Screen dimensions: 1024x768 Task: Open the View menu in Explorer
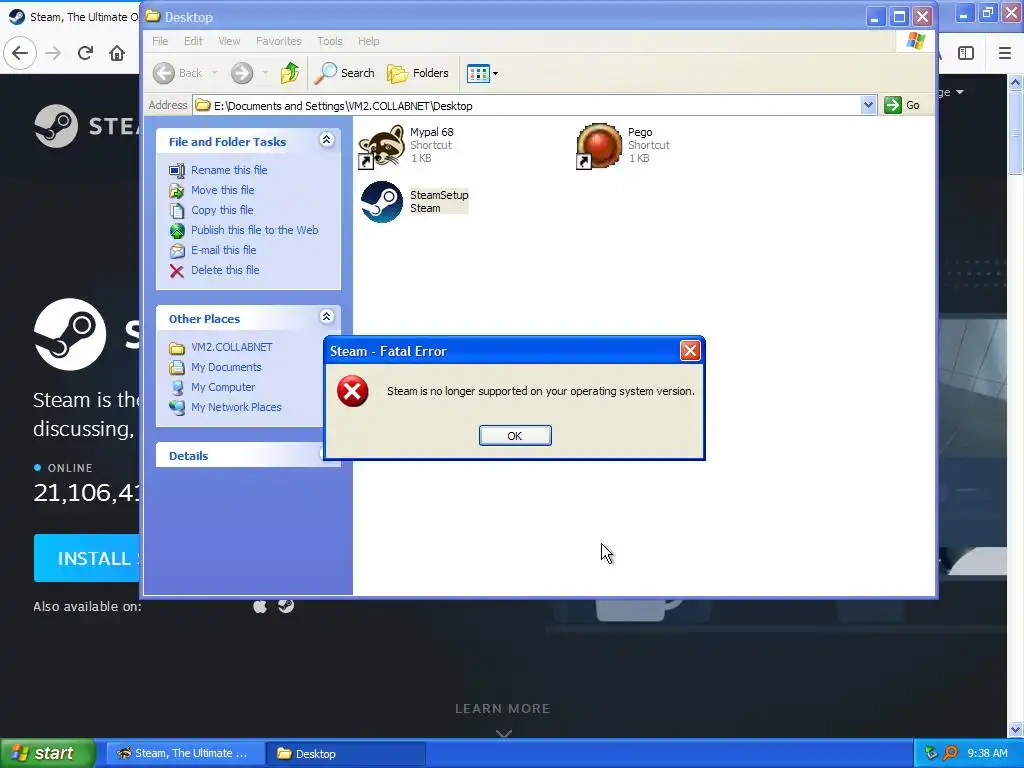(229, 41)
